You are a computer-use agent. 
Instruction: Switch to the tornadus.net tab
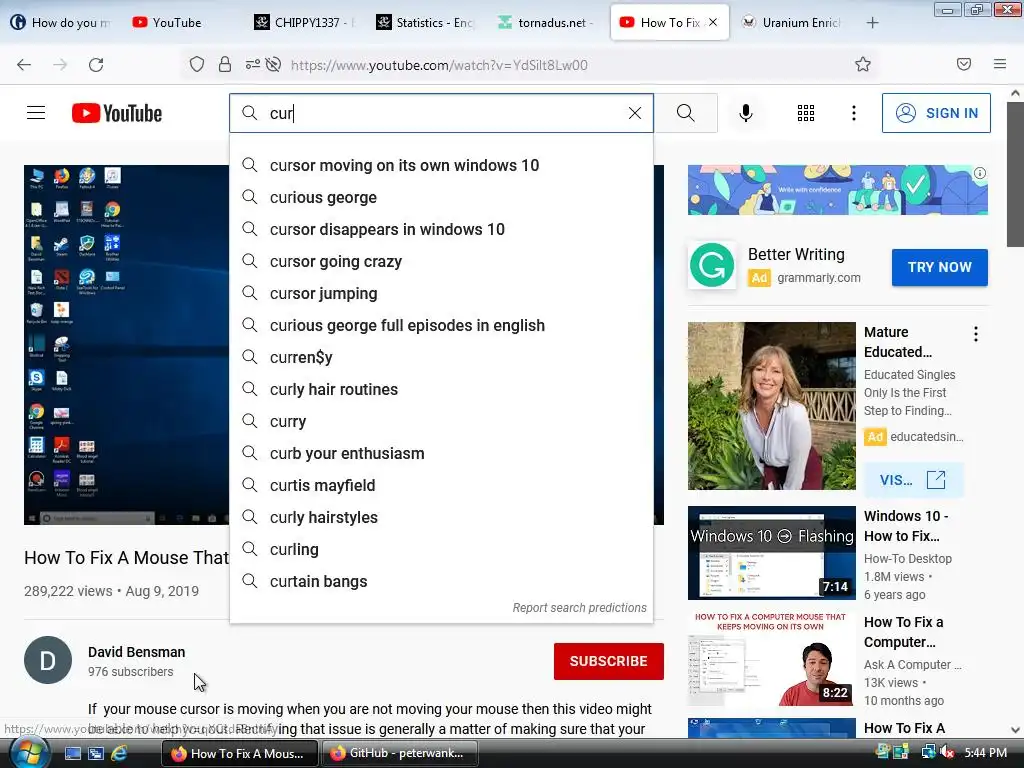click(546, 23)
